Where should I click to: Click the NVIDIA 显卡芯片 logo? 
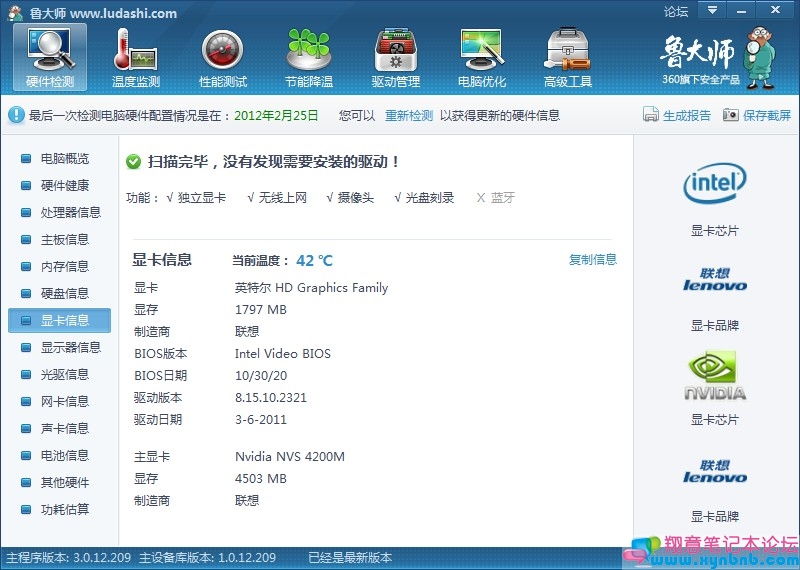715,375
